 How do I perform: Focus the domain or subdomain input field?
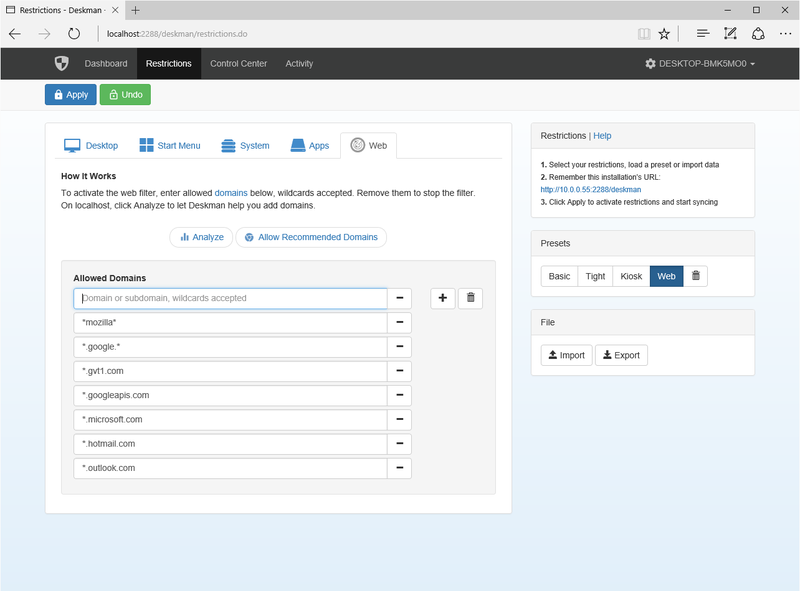pos(230,299)
